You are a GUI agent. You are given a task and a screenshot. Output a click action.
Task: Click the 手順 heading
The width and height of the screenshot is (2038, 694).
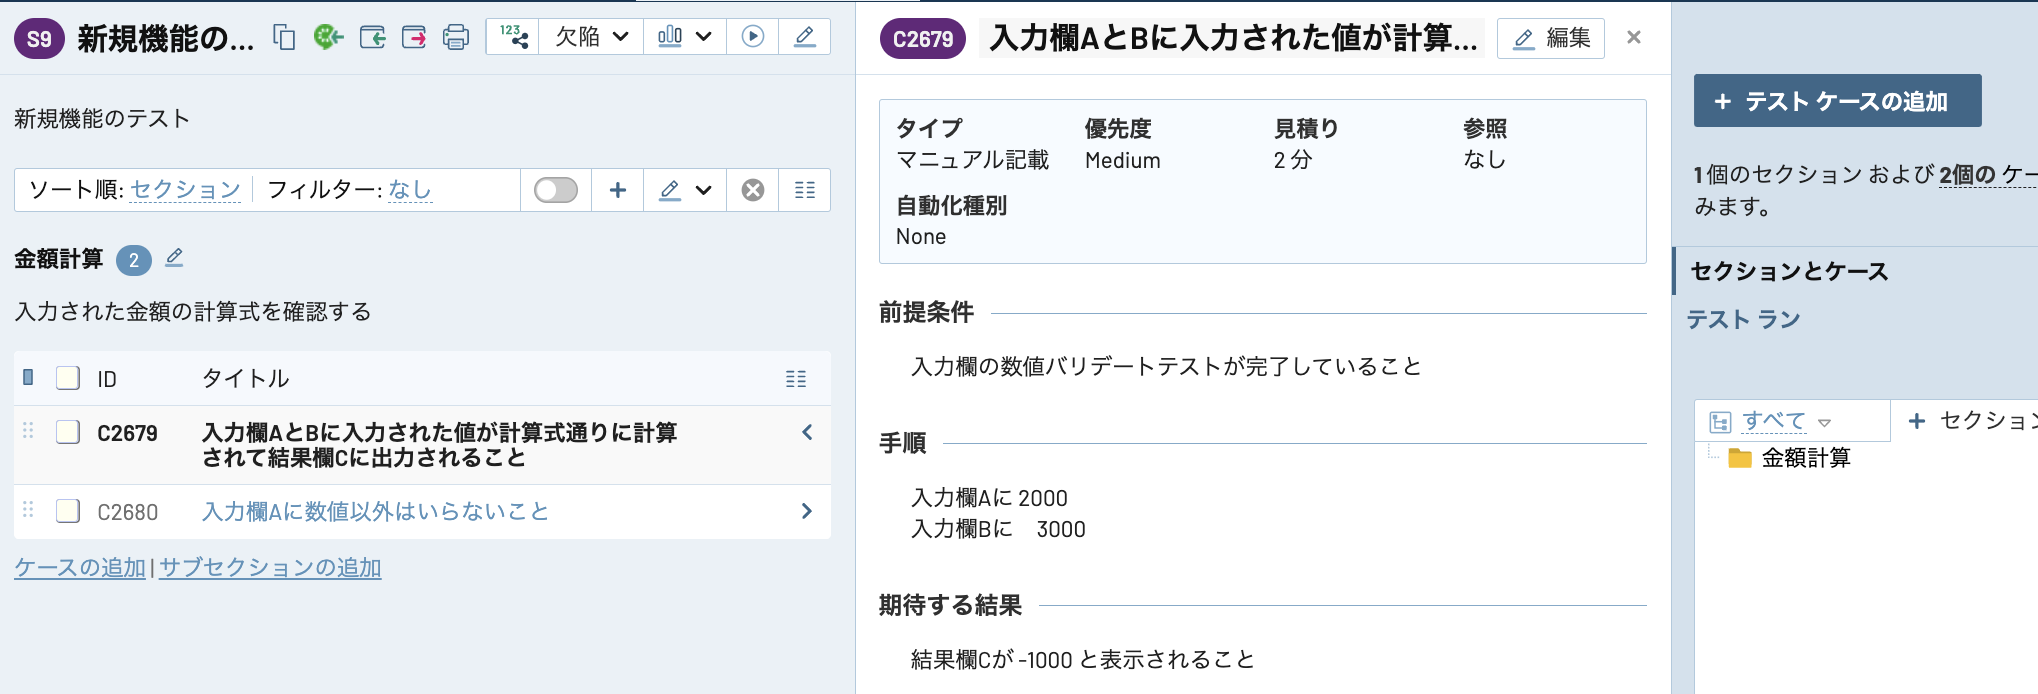coord(903,442)
